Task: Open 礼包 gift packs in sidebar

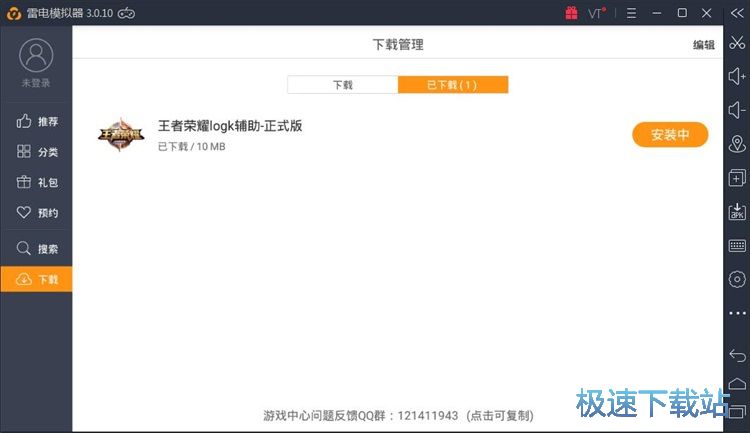Action: point(36,182)
